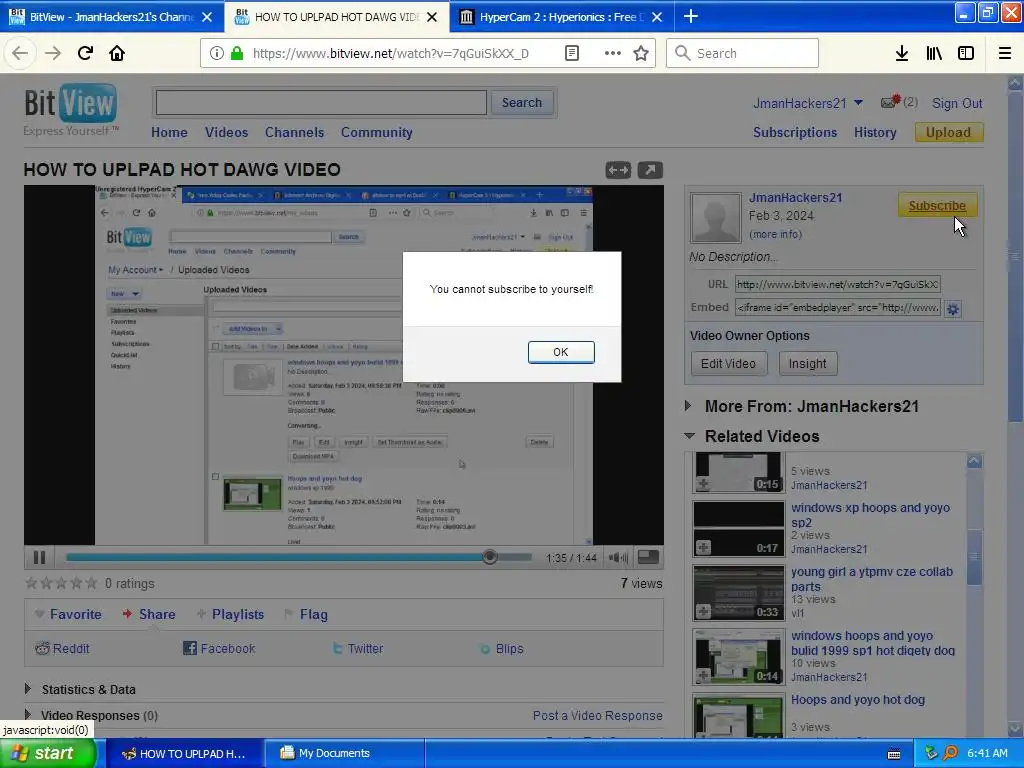Open the Insight button
Screen dimensions: 1024x768
pyautogui.click(x=808, y=363)
